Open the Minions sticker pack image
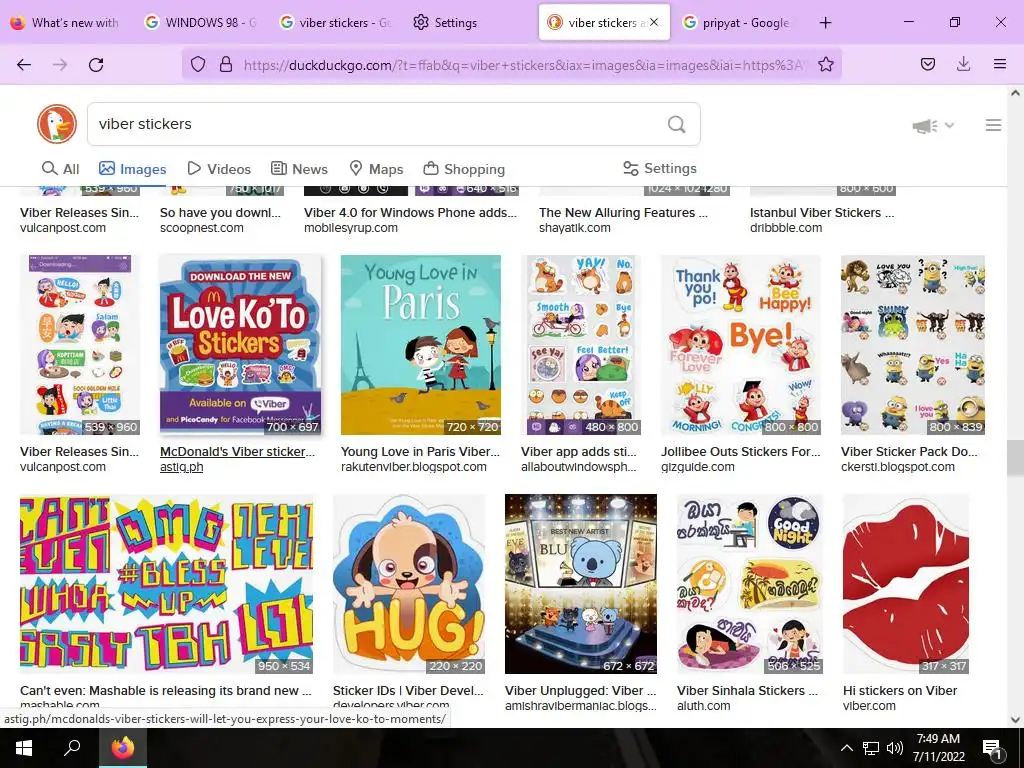 [x=913, y=344]
